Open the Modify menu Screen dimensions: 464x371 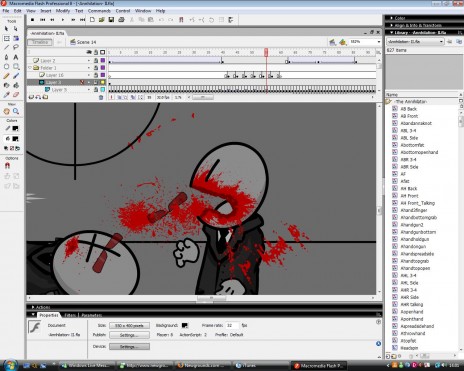tap(63, 11)
